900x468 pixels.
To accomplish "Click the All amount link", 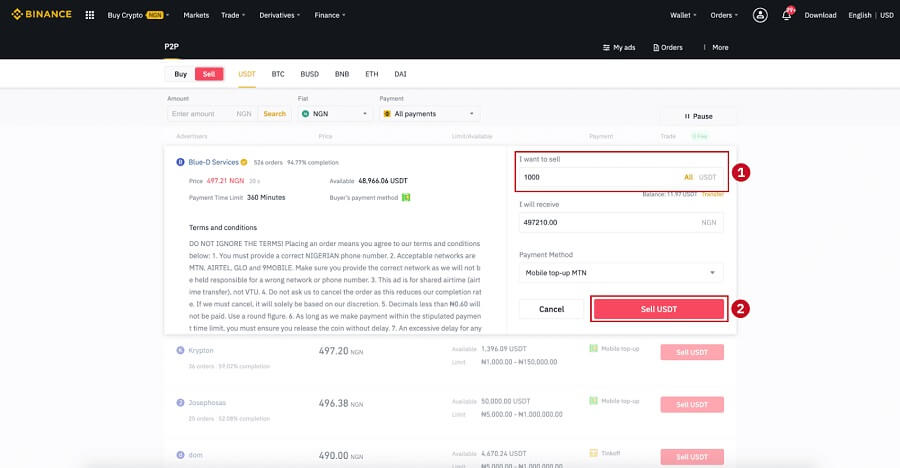I will click(x=688, y=177).
